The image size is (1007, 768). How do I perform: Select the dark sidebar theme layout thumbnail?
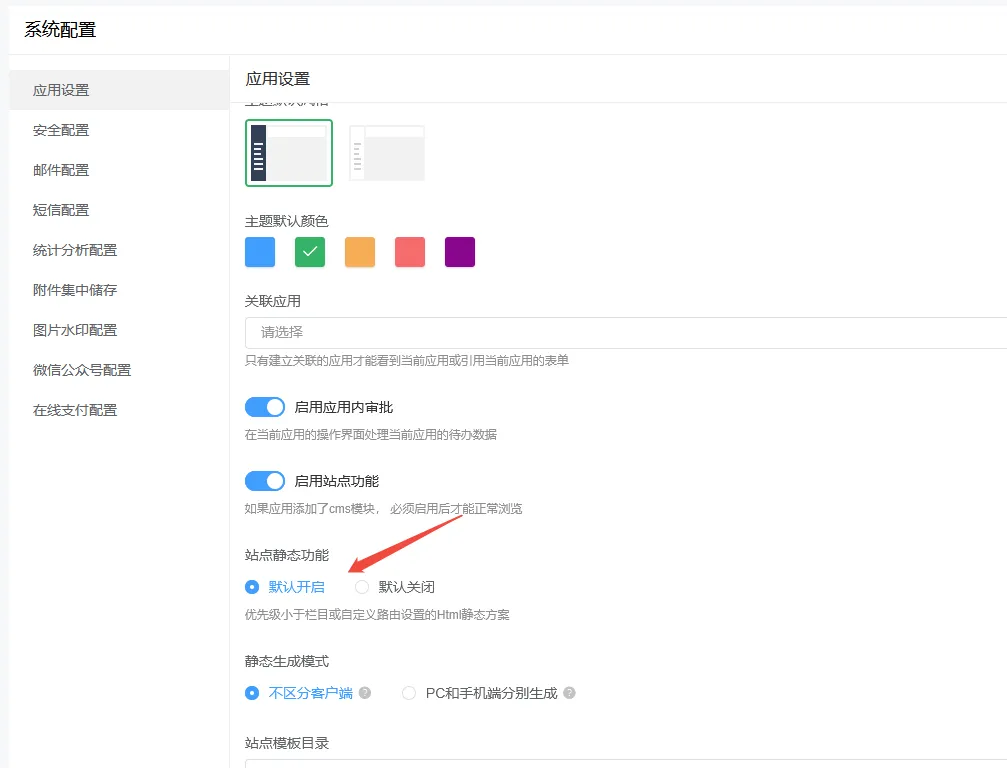coord(289,153)
